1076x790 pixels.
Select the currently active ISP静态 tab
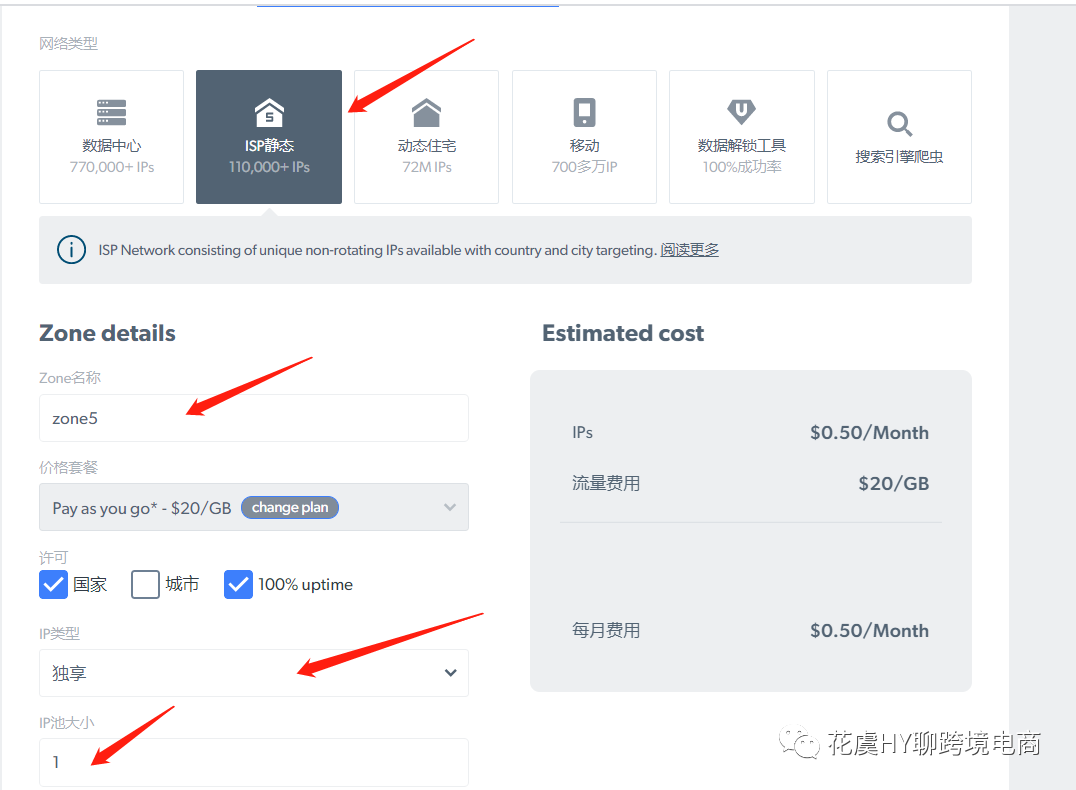(x=268, y=137)
